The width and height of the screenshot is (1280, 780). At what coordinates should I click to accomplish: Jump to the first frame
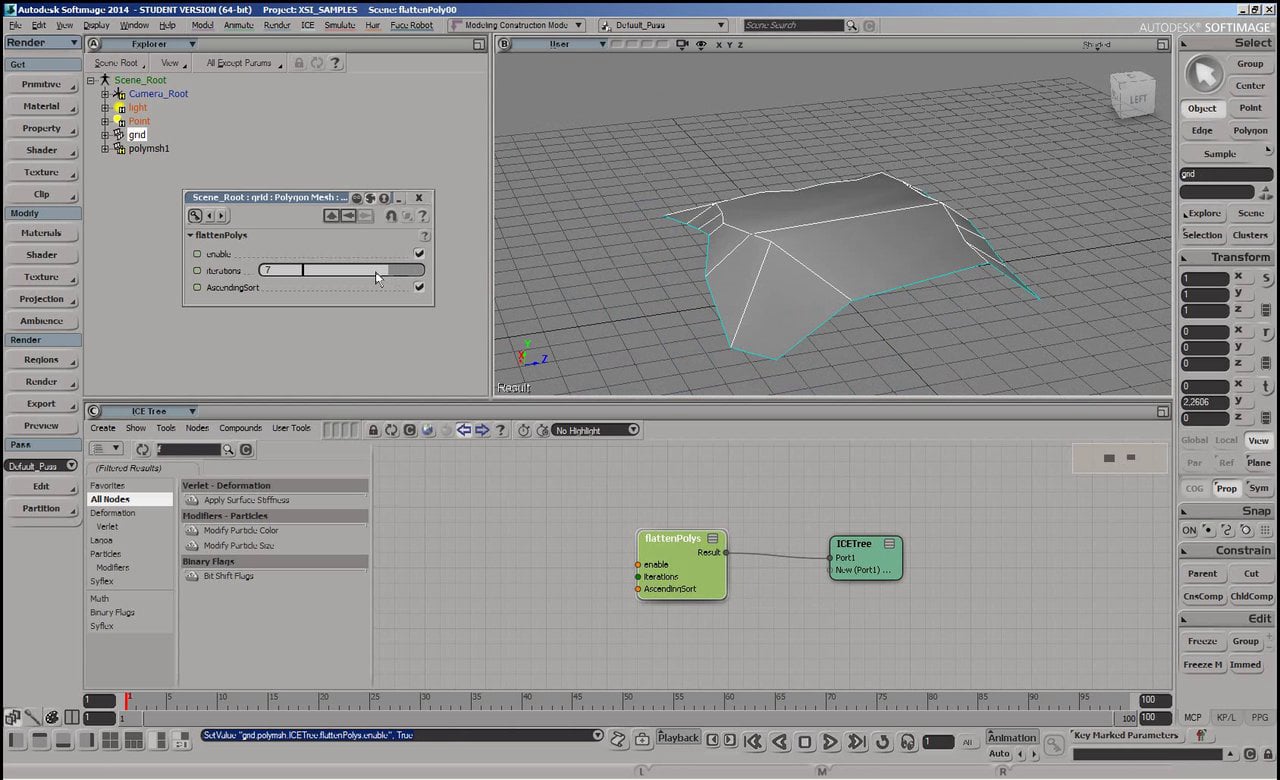pyautogui.click(x=753, y=742)
